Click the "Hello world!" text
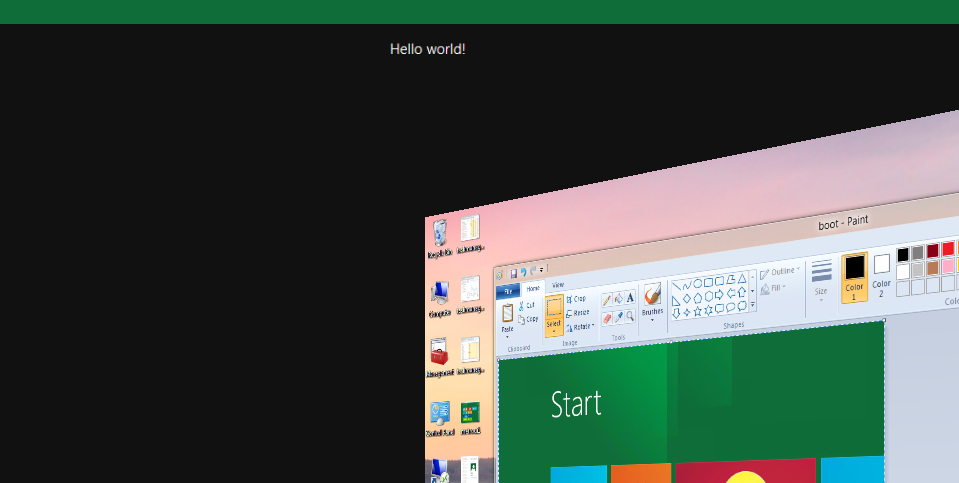The height and width of the screenshot is (483, 959). pyautogui.click(x=428, y=49)
